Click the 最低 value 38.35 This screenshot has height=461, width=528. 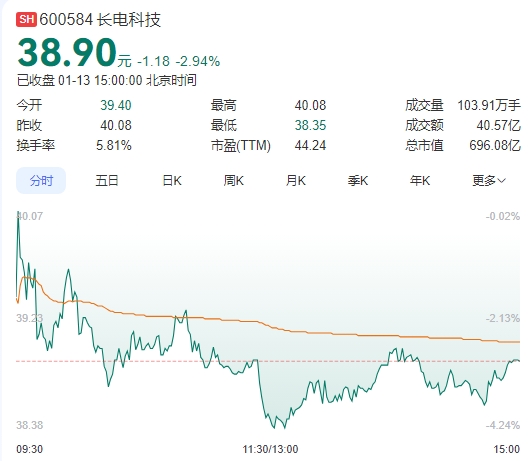click(x=310, y=125)
